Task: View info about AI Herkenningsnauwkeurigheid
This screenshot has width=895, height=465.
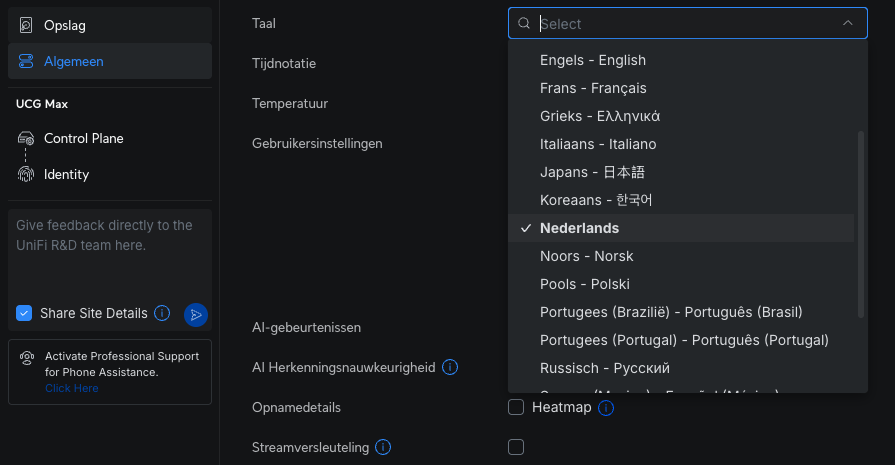Action: coord(450,367)
